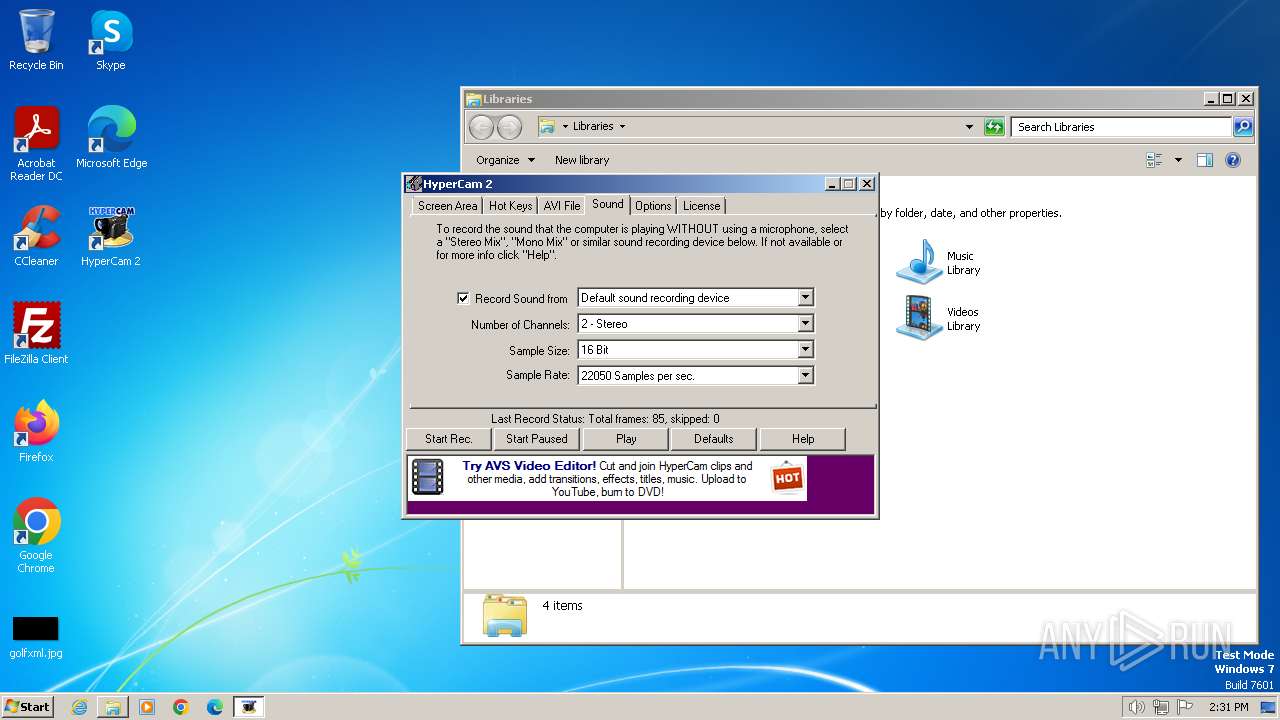
Task: Click the taskbar clock showing 2:31 PM
Action: pos(1228,707)
